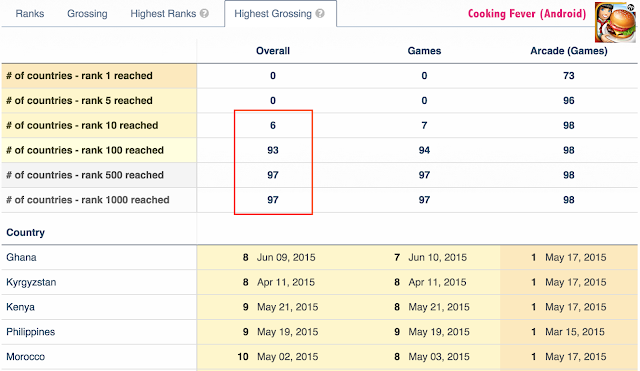This screenshot has height=371, width=640.
Task: Open the Kyrgyzstan country link
Action: coord(31,282)
